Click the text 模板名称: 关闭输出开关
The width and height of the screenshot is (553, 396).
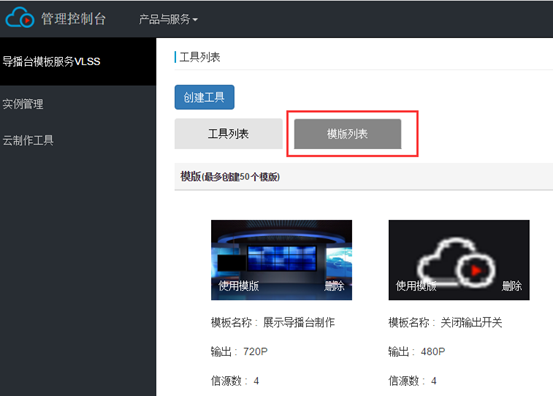click(x=445, y=322)
